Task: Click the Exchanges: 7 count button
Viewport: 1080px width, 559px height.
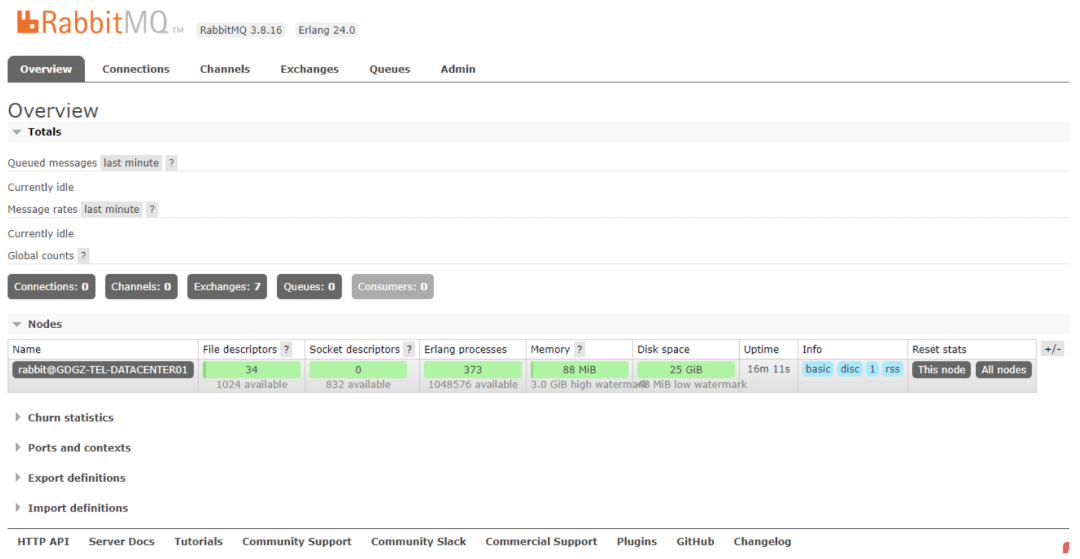Action: tap(227, 286)
